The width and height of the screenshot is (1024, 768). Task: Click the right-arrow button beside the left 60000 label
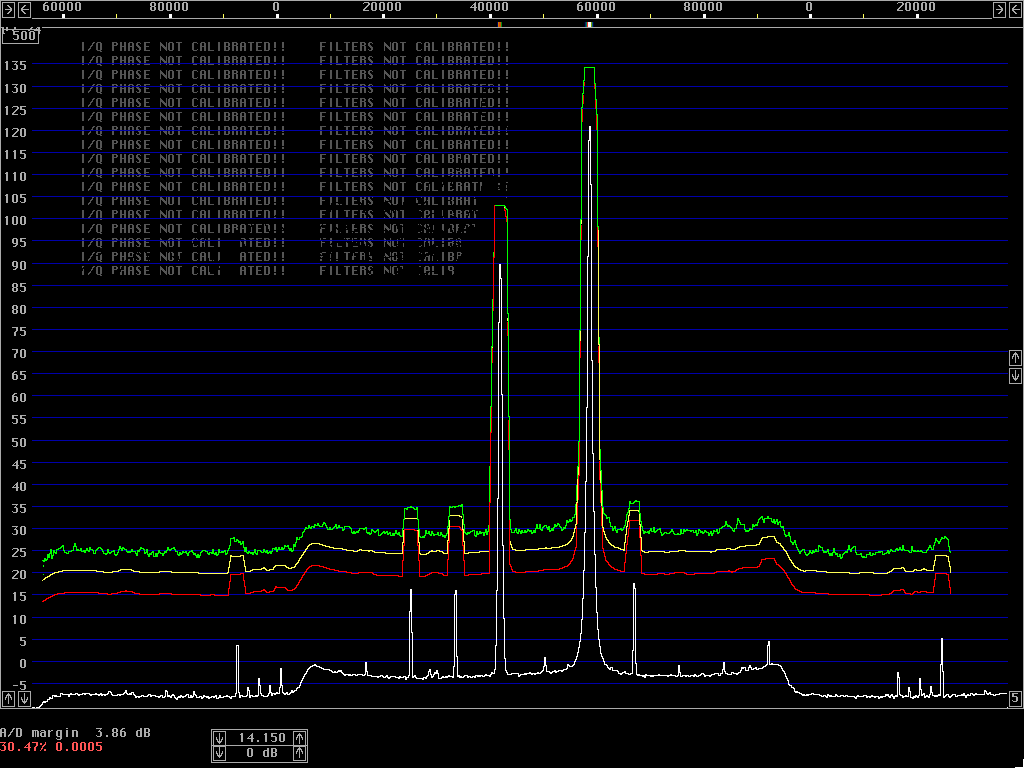[8, 9]
